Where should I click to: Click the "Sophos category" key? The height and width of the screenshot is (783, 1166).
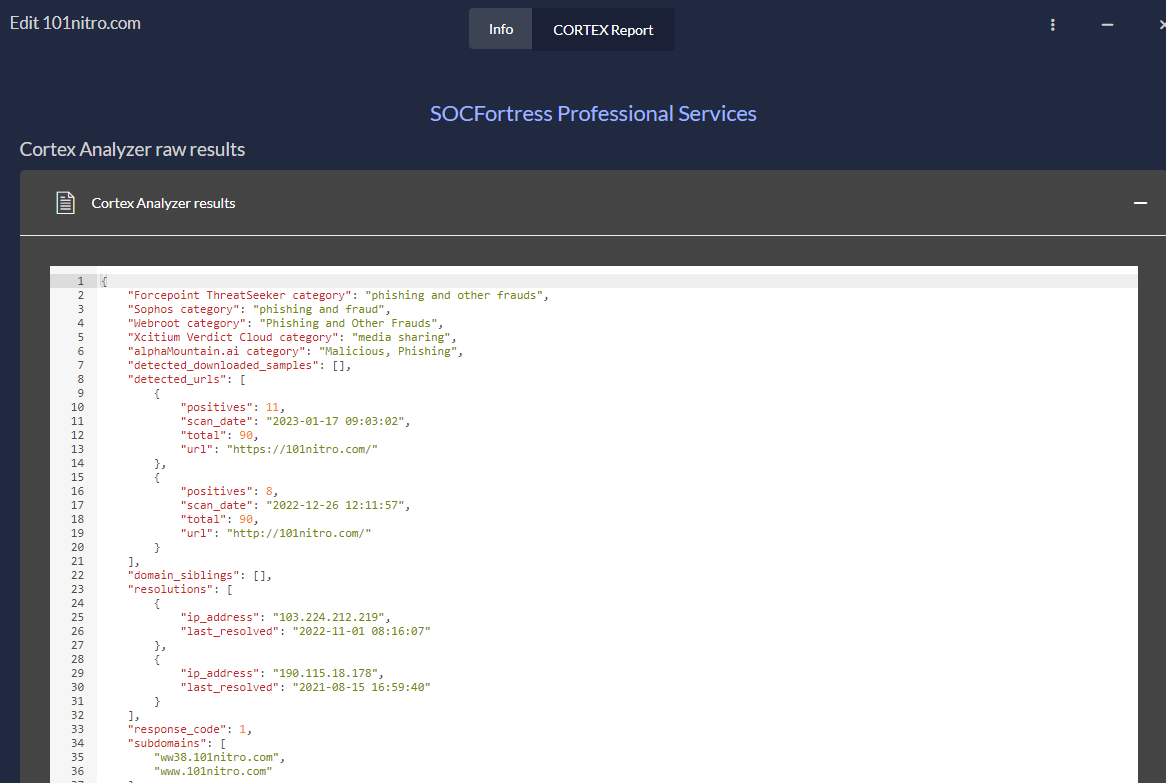tap(184, 309)
